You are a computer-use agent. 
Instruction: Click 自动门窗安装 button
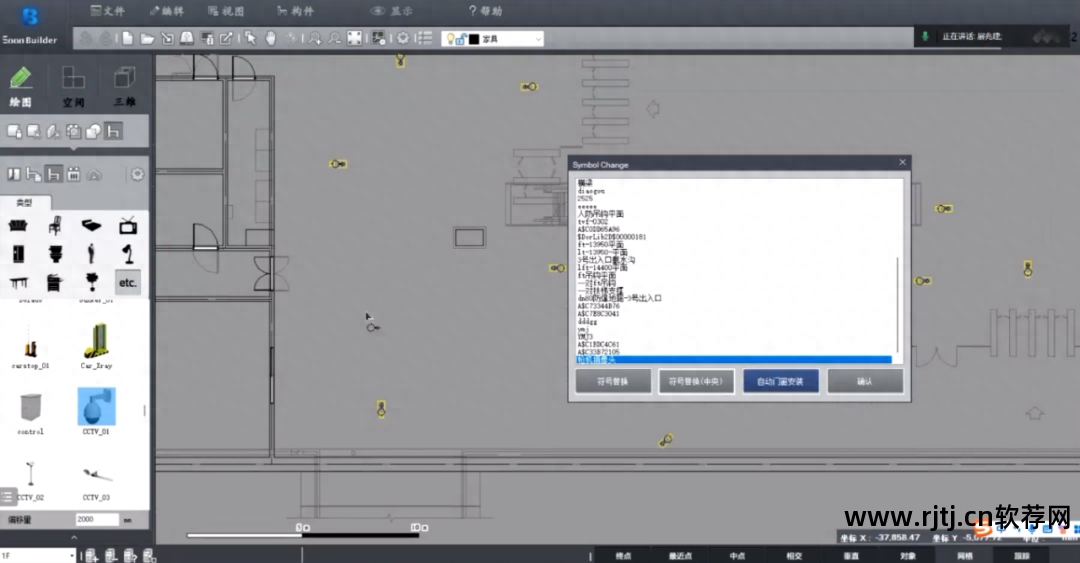click(x=780, y=381)
